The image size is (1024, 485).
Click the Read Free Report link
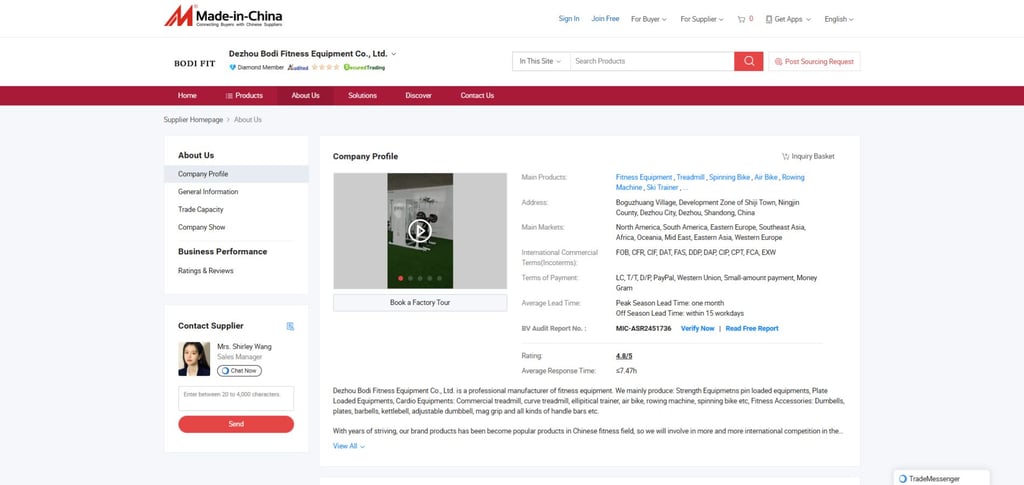[x=752, y=329]
